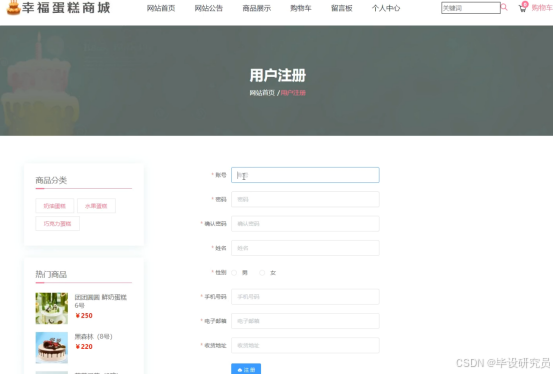Click the magnifier search icon
The image size is (554, 374).
504,7
